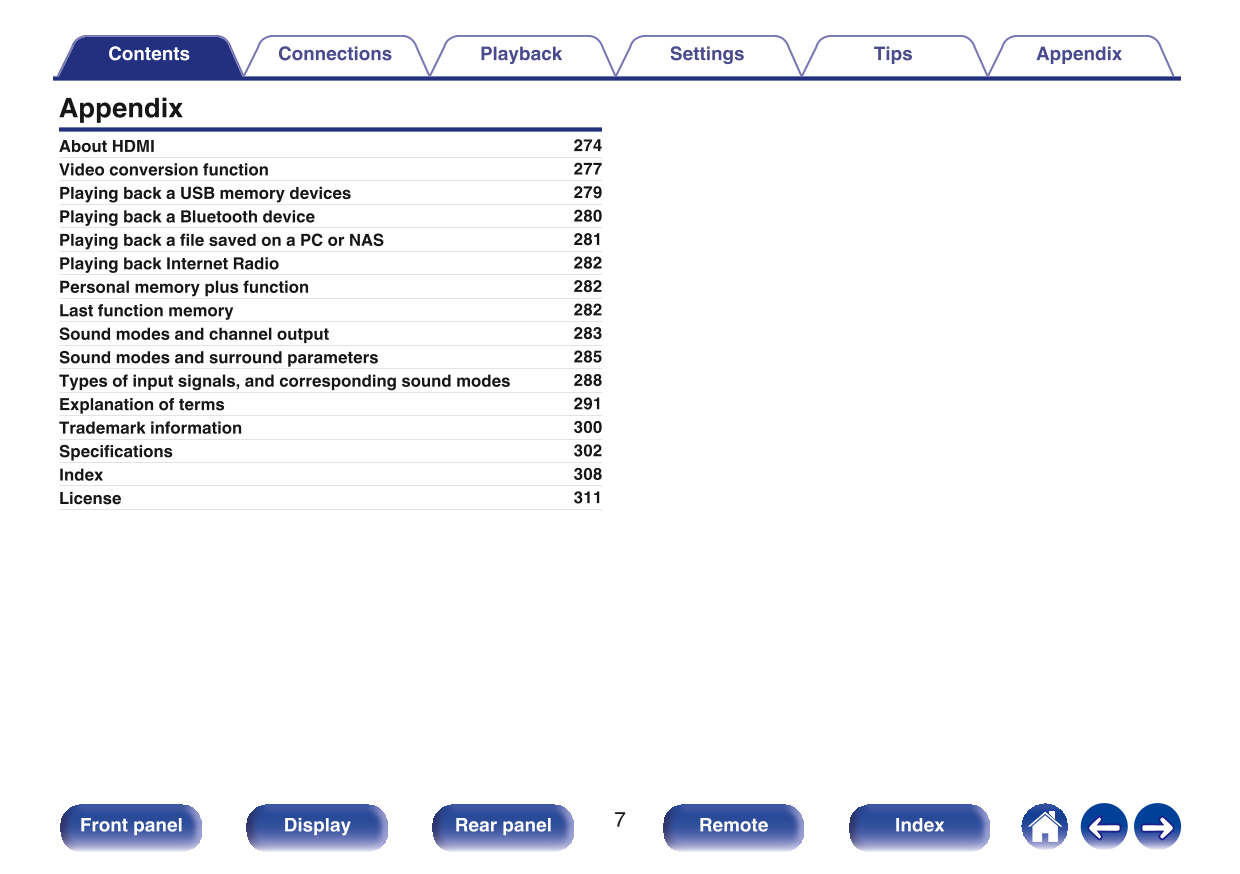
Task: Jump to Explanation of terms
Action: pos(142,405)
